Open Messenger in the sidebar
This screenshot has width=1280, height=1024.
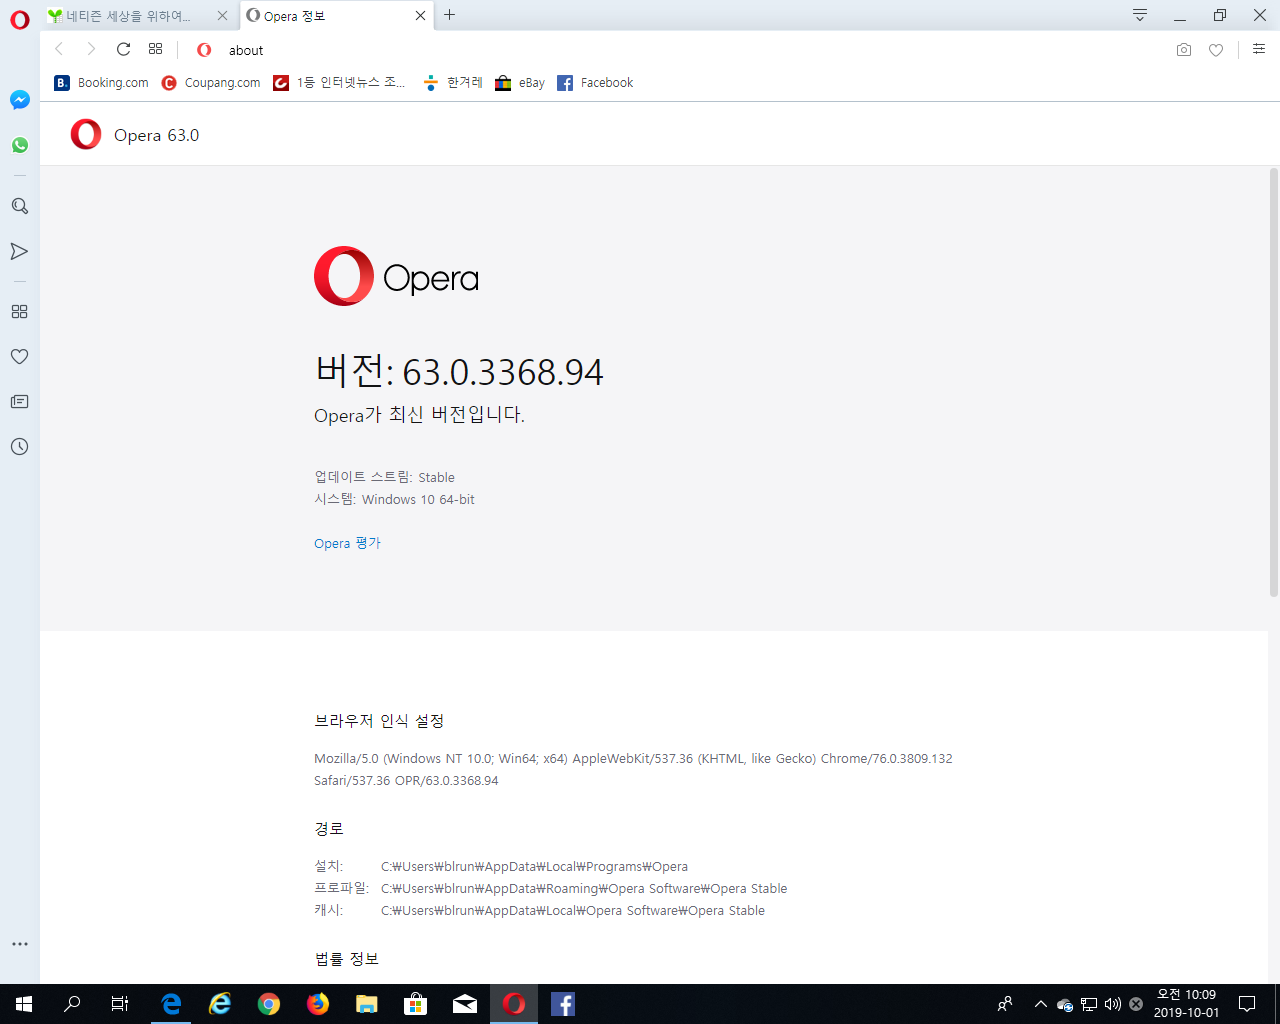[20, 100]
